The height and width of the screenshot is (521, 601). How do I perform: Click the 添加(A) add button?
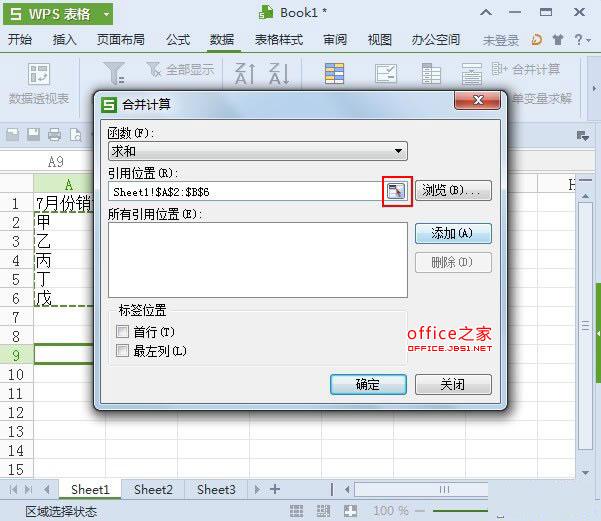tap(453, 233)
